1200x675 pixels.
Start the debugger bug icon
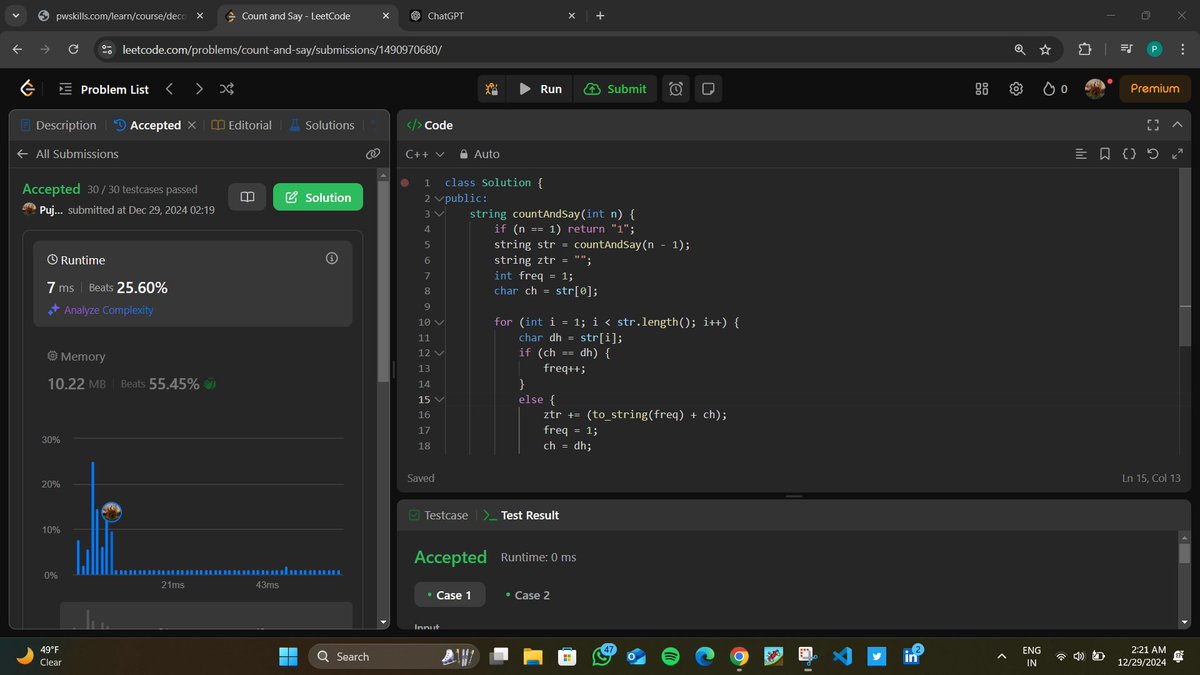click(x=491, y=89)
